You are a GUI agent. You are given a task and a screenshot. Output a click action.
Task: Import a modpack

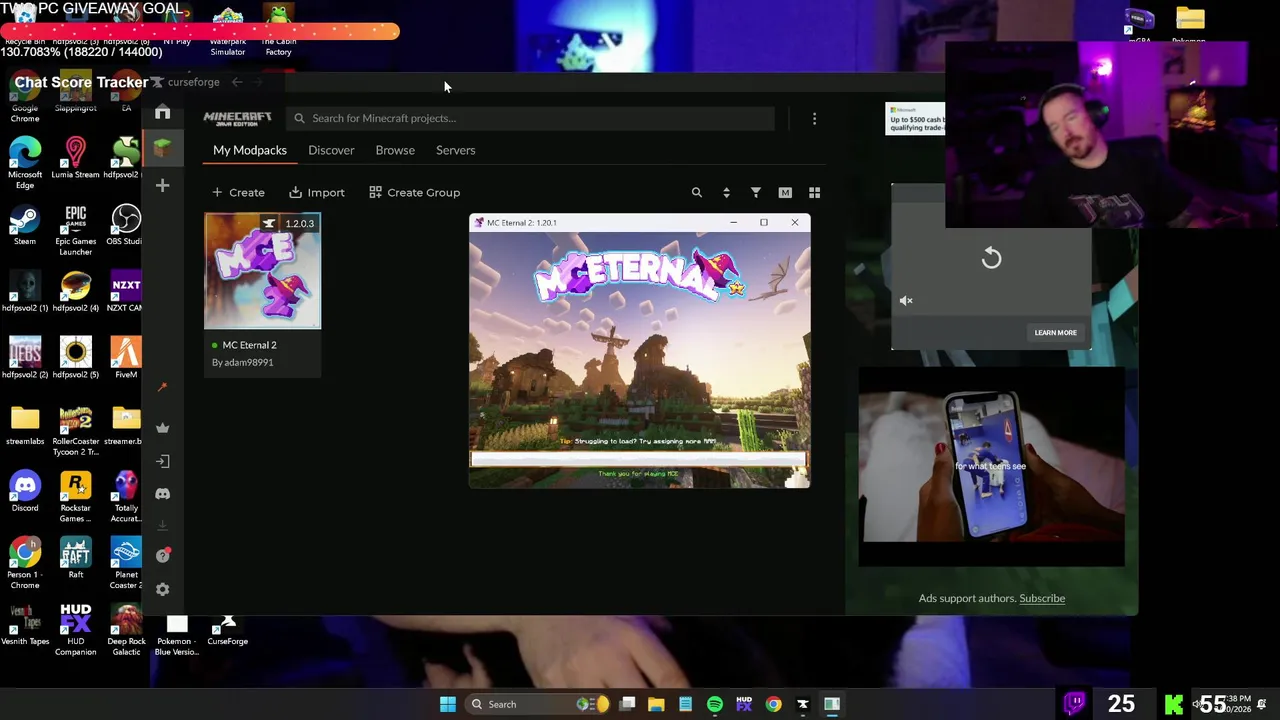point(316,192)
